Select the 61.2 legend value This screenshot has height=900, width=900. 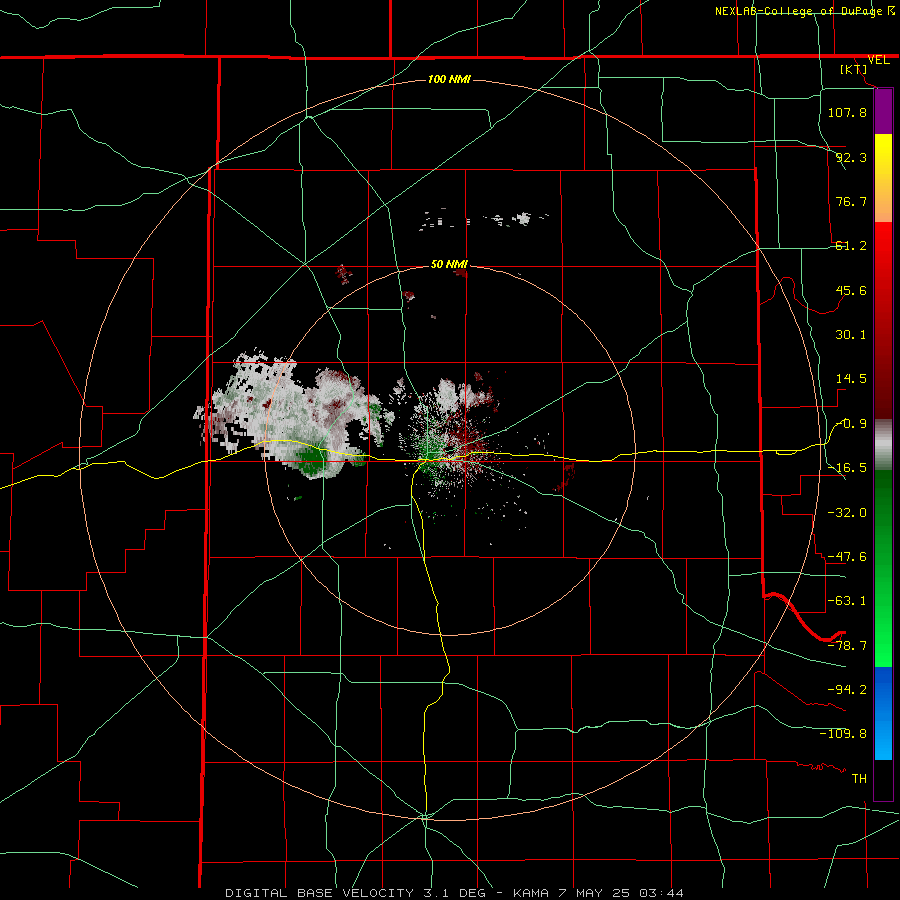[x=851, y=246]
